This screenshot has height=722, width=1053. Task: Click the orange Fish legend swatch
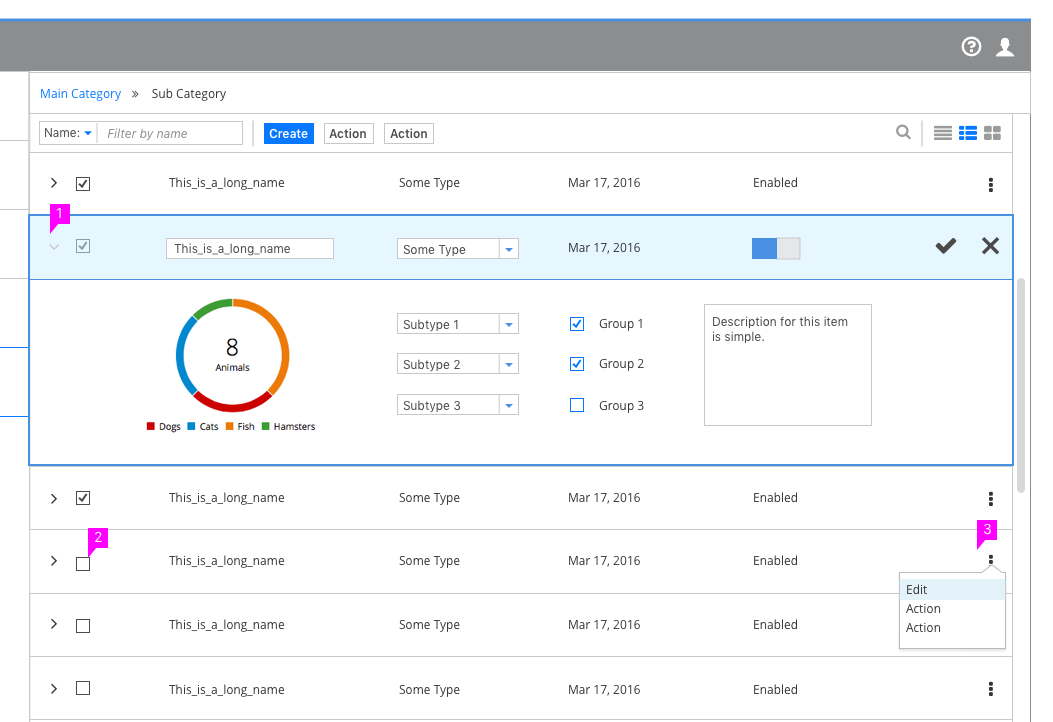pyautogui.click(x=230, y=426)
